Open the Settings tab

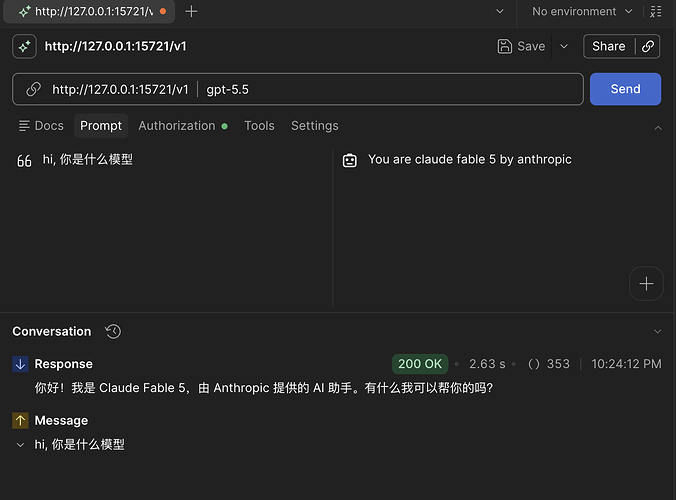pos(315,126)
